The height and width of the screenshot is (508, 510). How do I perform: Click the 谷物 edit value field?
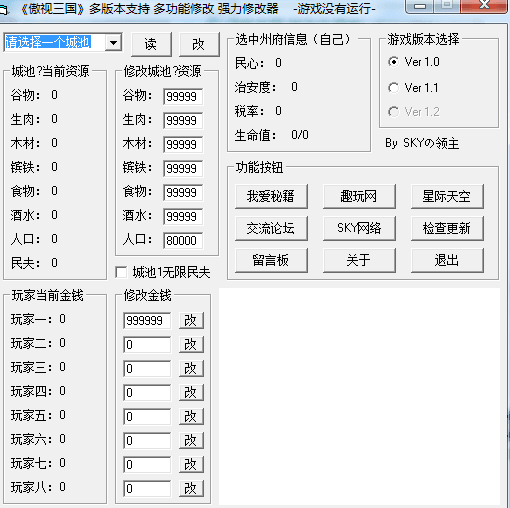[x=183, y=97]
